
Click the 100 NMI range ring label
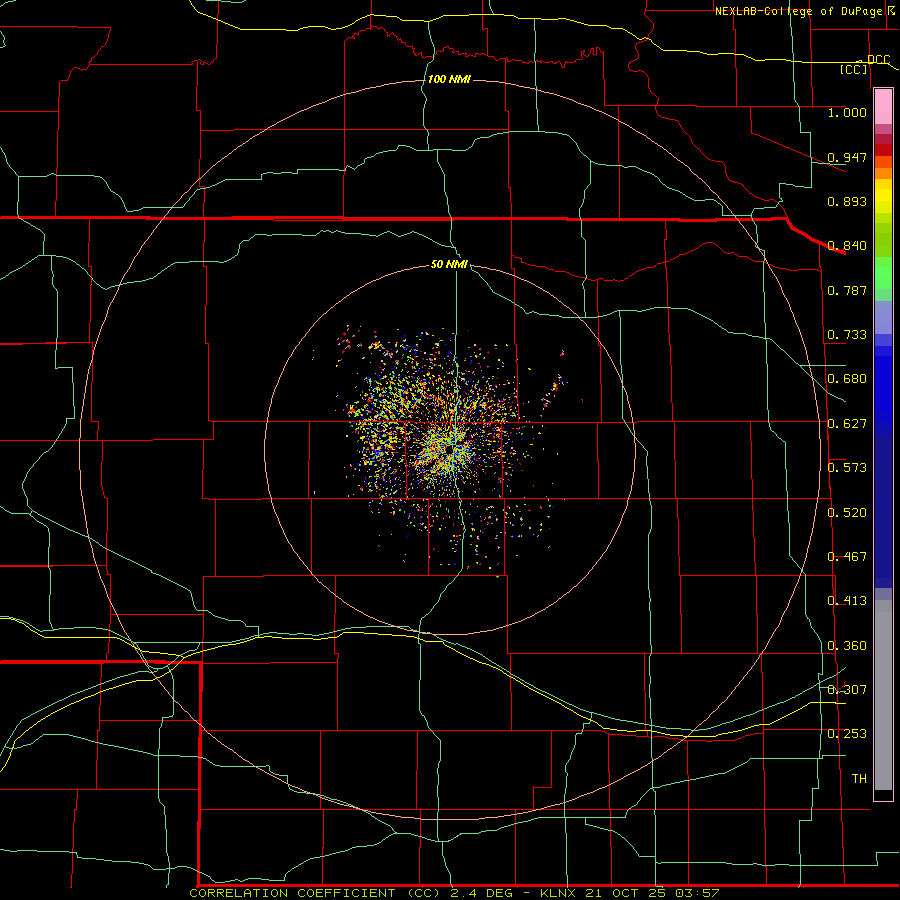pos(449,79)
